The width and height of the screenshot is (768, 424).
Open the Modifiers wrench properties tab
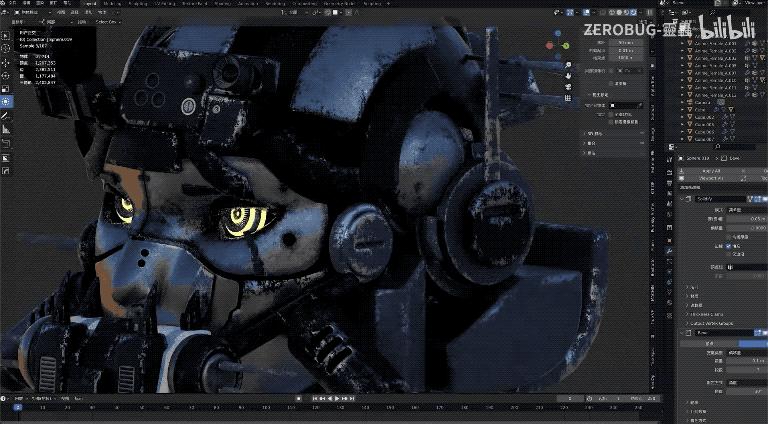(x=670, y=251)
